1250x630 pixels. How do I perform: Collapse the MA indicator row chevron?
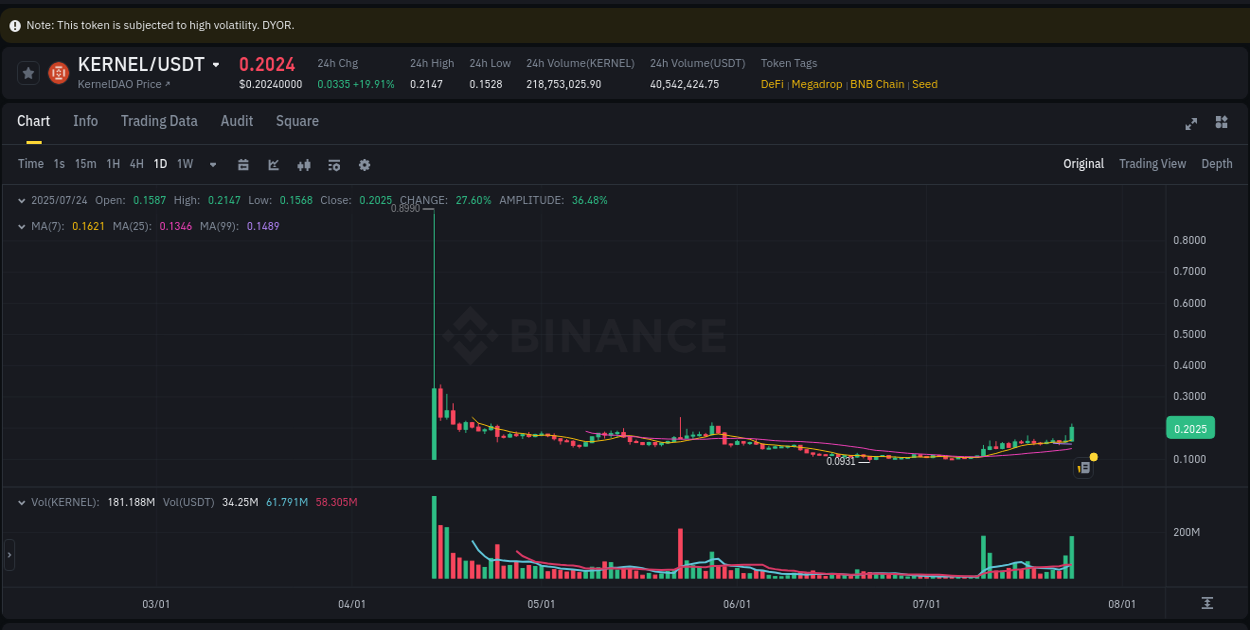click(x=21, y=226)
